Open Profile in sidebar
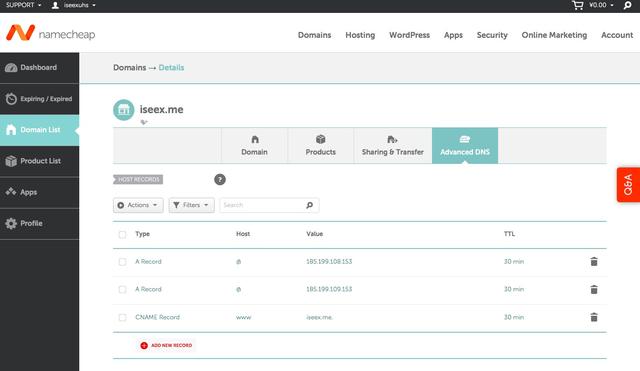 [x=40, y=223]
